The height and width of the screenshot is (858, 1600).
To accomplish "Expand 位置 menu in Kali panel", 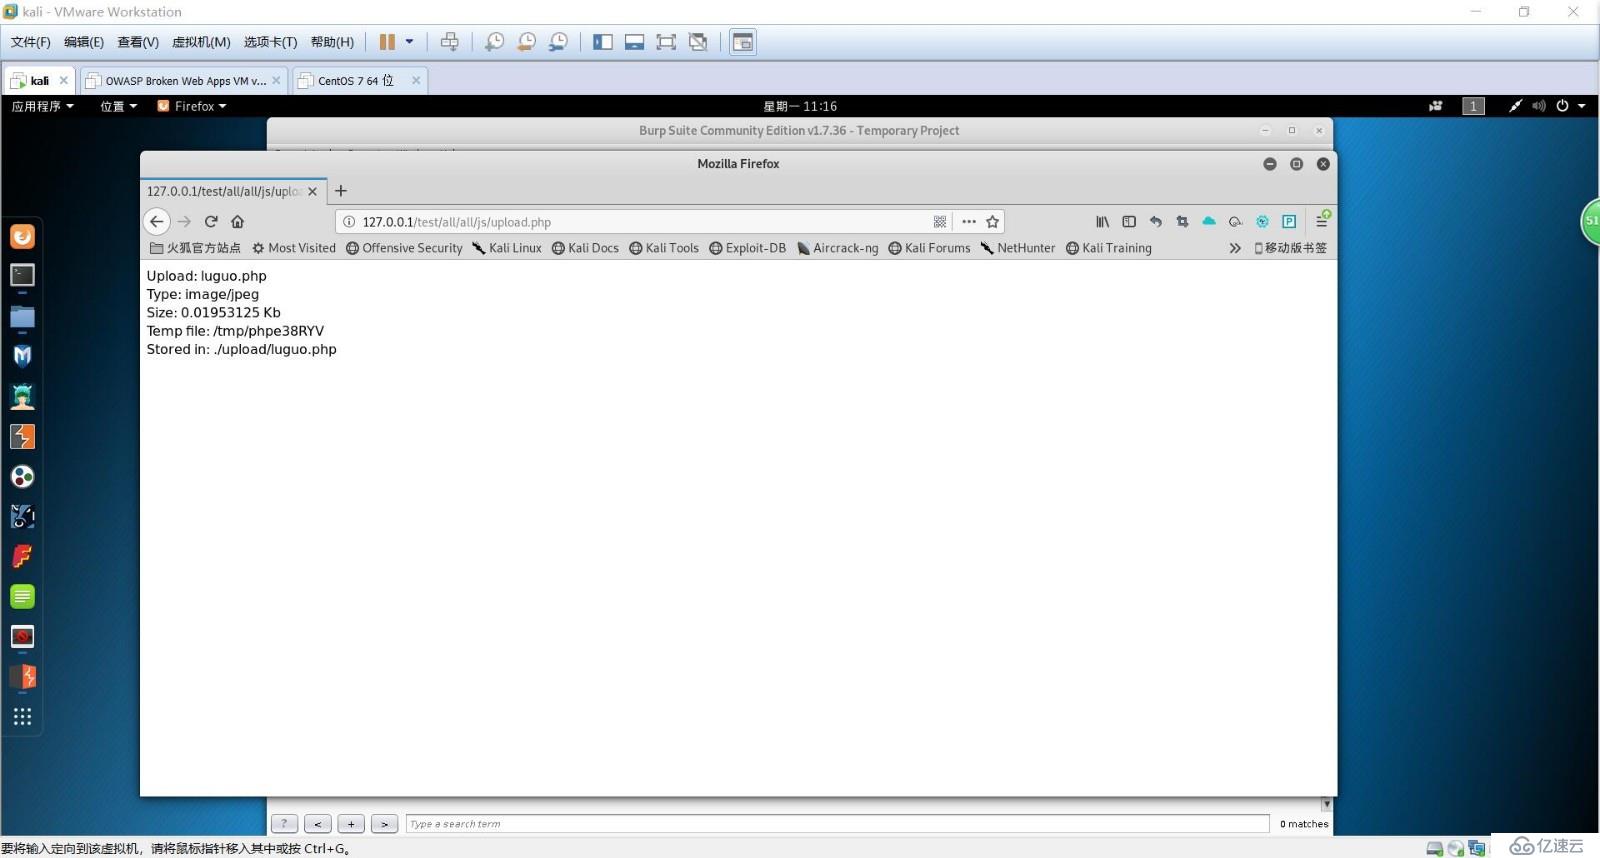I will [119, 106].
